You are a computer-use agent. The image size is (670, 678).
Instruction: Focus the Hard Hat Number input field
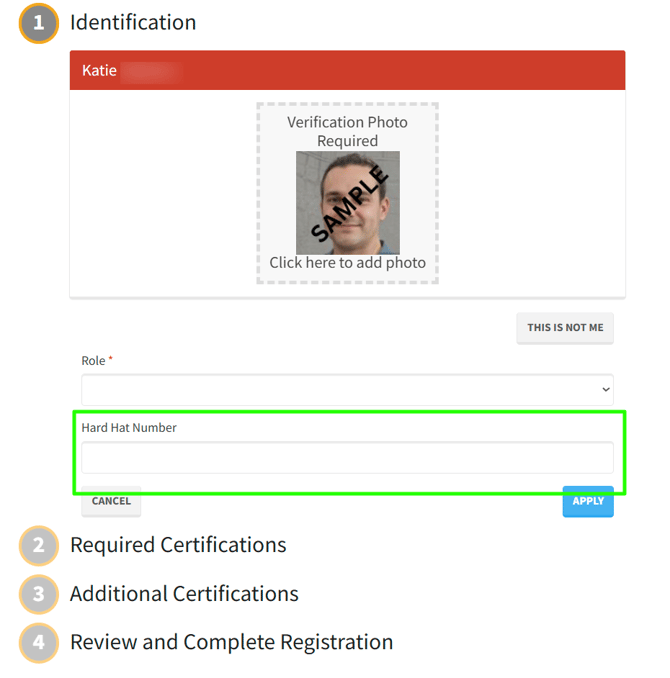[347, 458]
